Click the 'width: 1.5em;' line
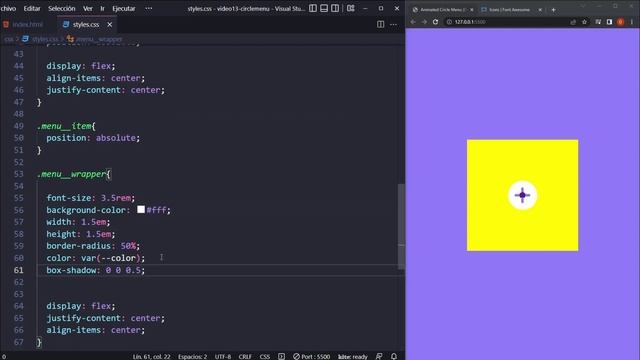 coord(78,222)
